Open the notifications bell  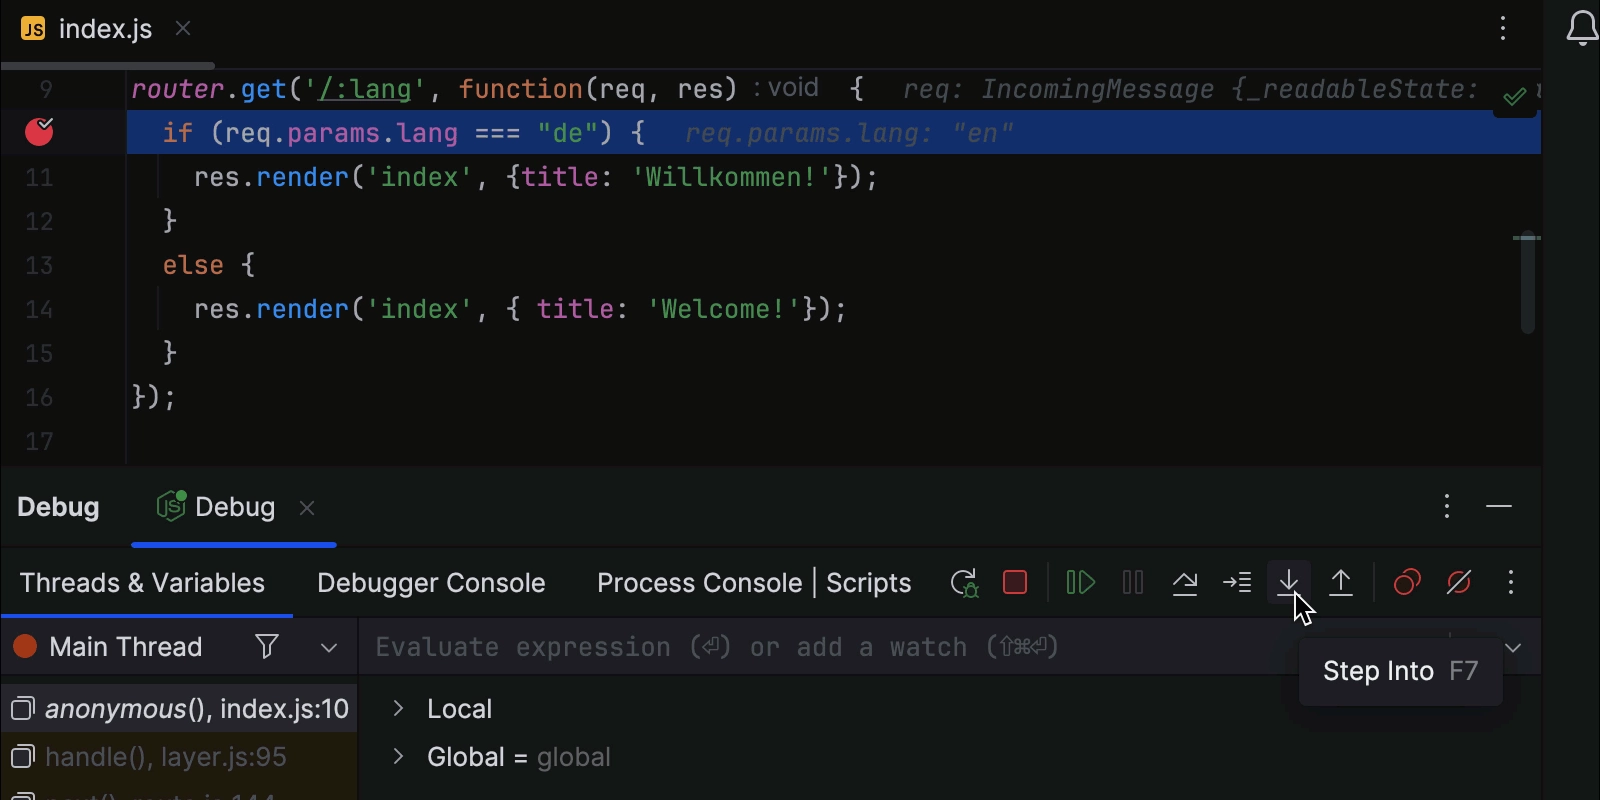click(1582, 28)
